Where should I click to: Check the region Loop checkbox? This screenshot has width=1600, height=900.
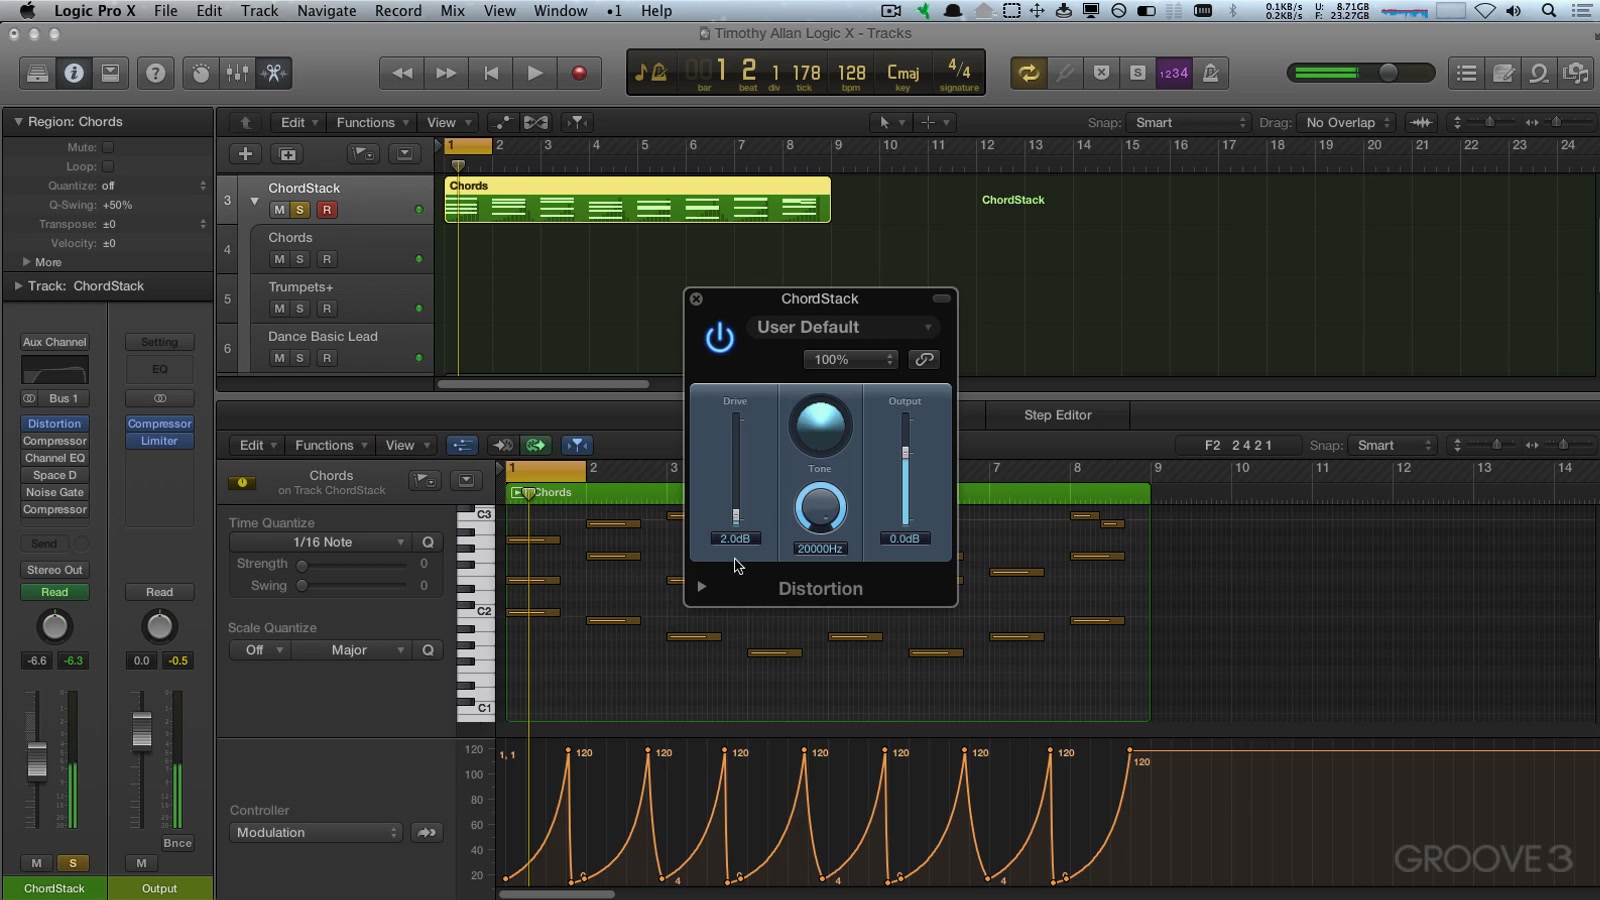pyautogui.click(x=108, y=166)
